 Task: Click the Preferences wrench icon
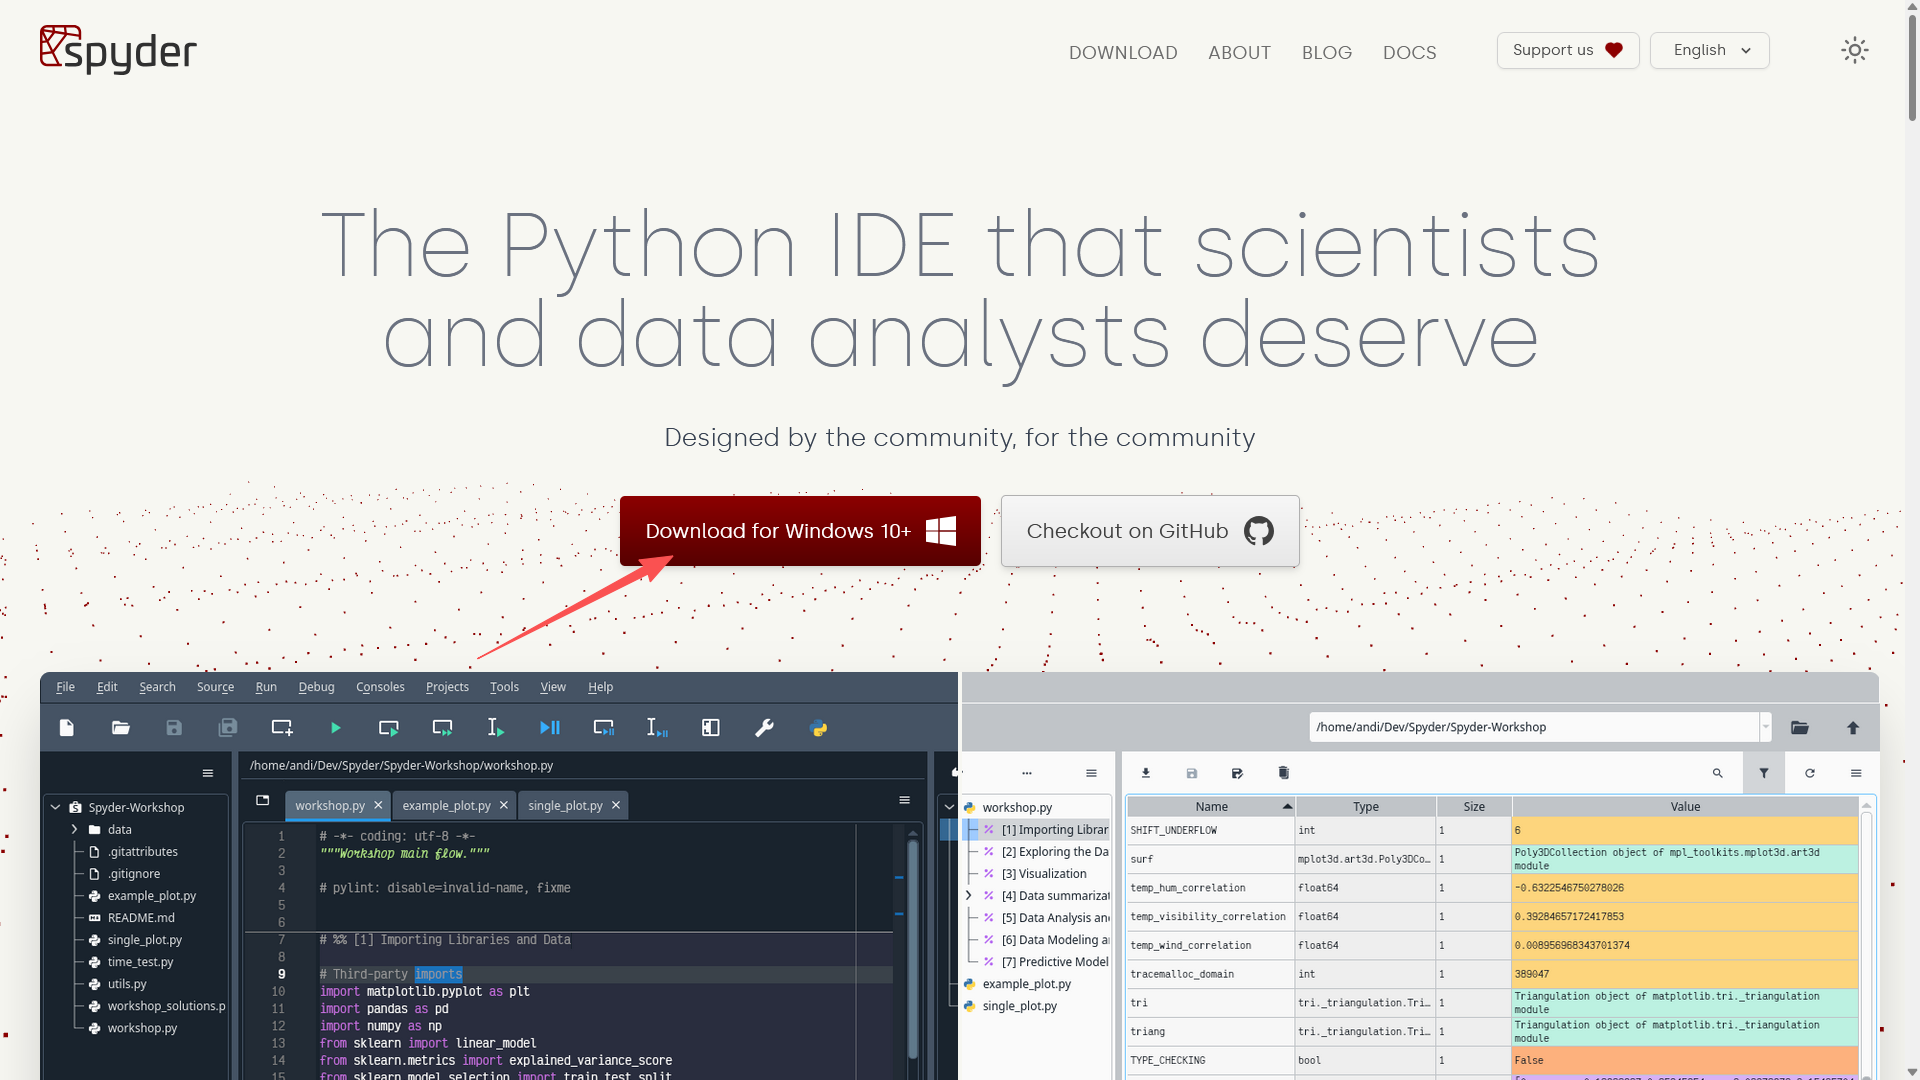pyautogui.click(x=764, y=728)
